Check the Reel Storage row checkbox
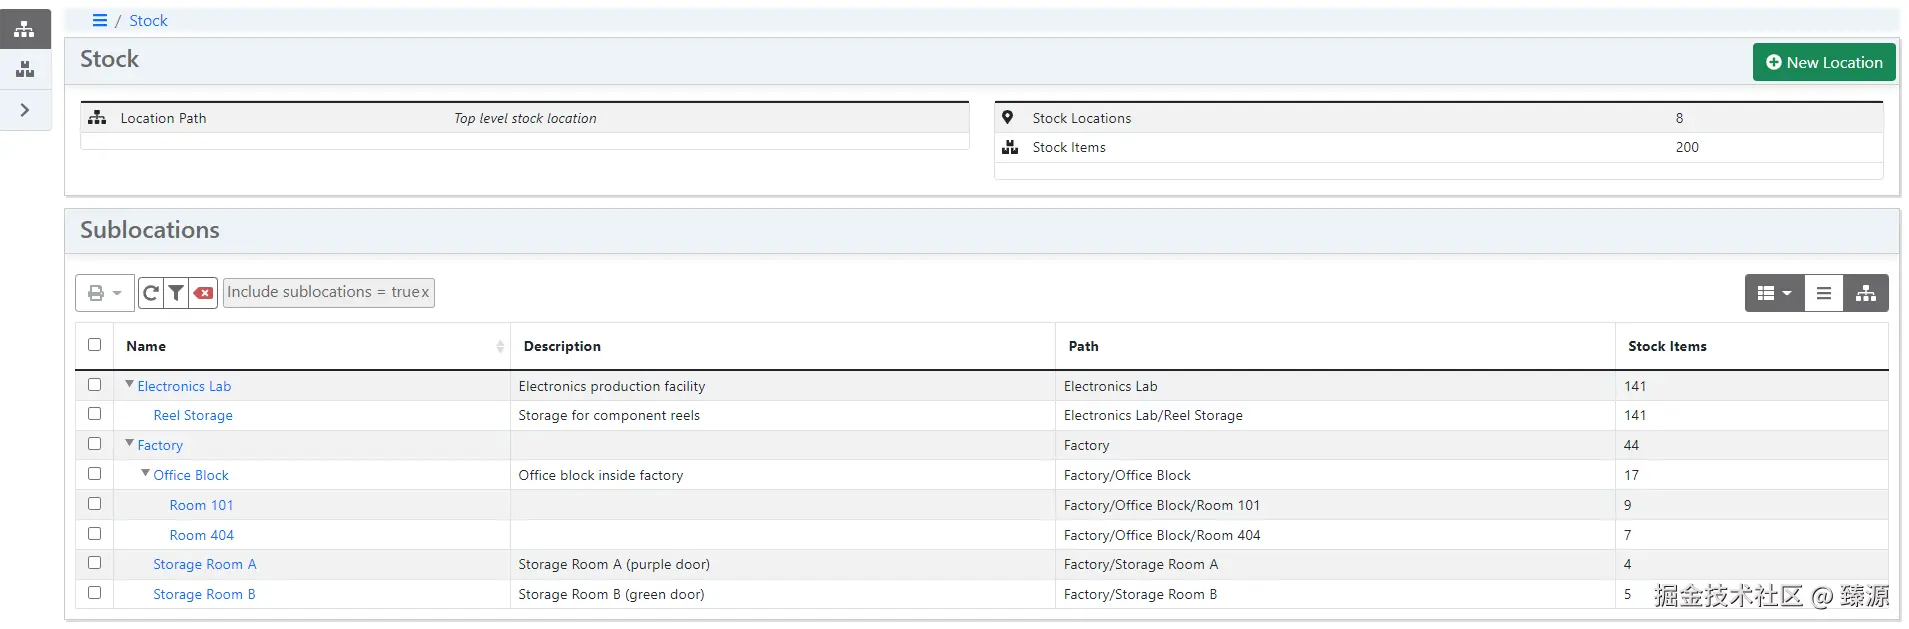Screen dimensions: 1909x629 pyautogui.click(x=95, y=414)
